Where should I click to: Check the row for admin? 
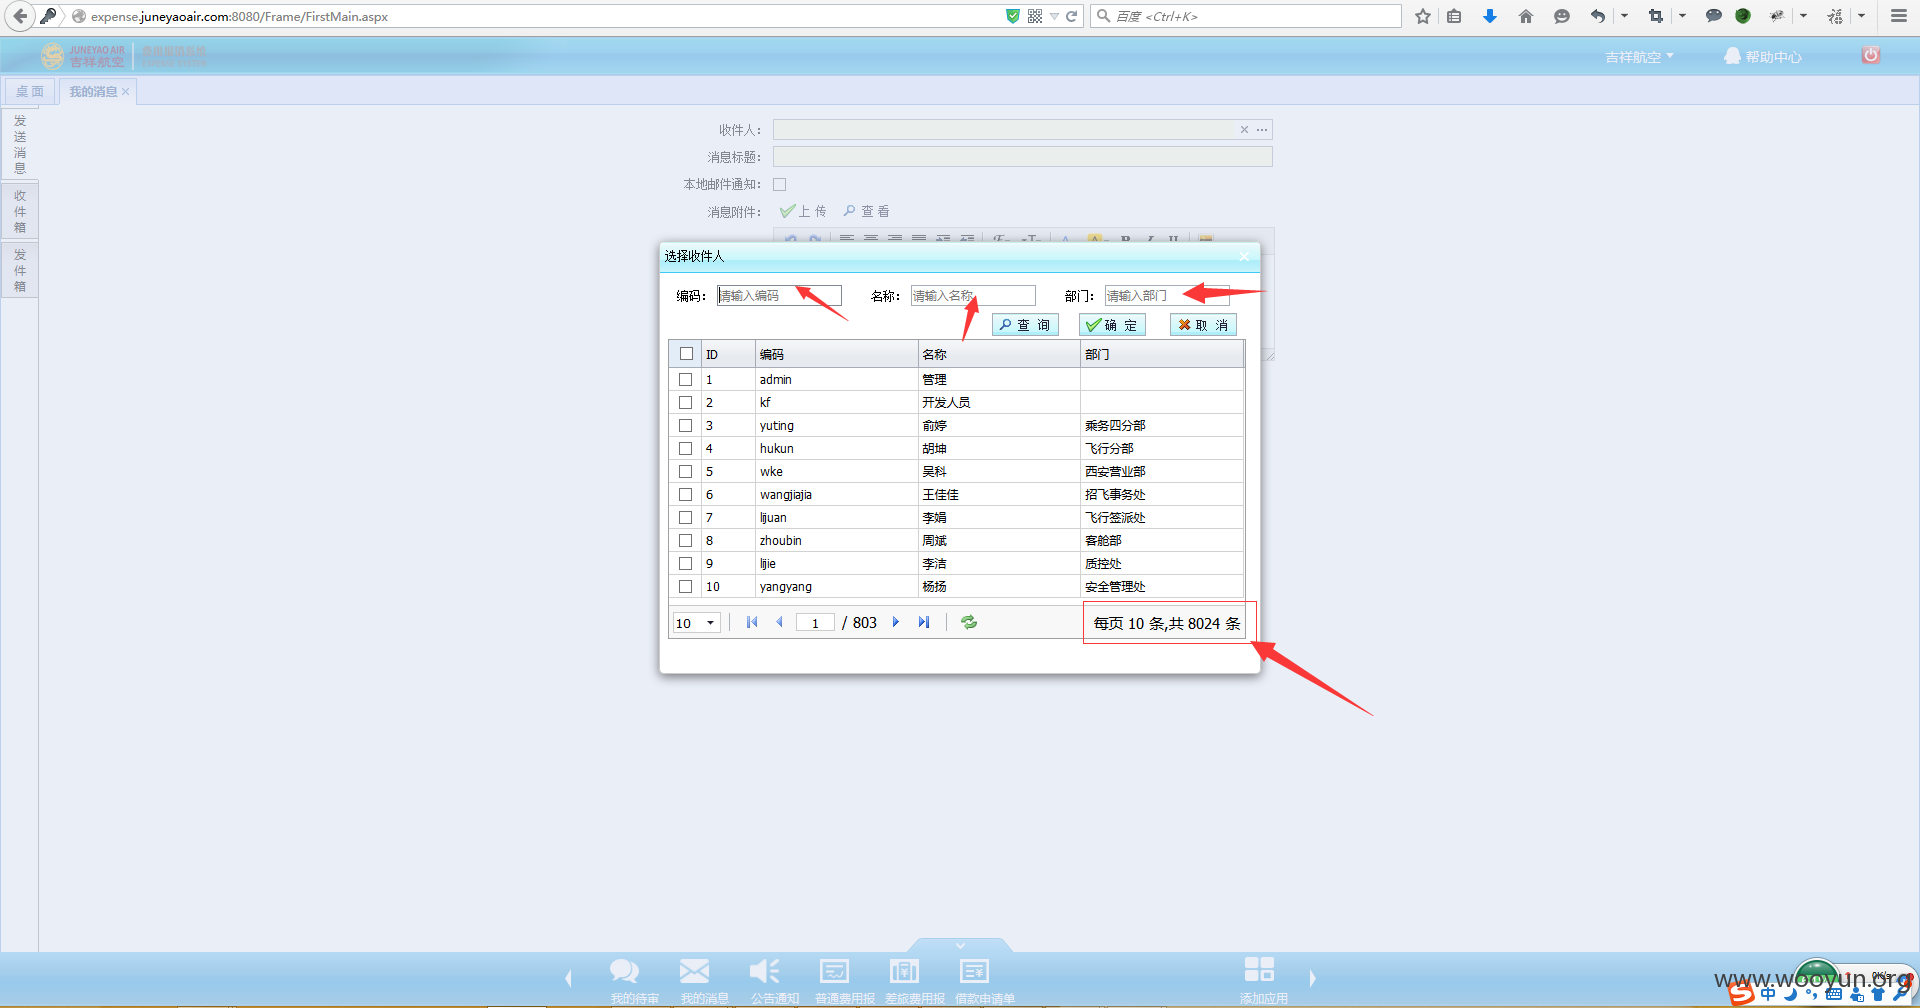pos(685,380)
